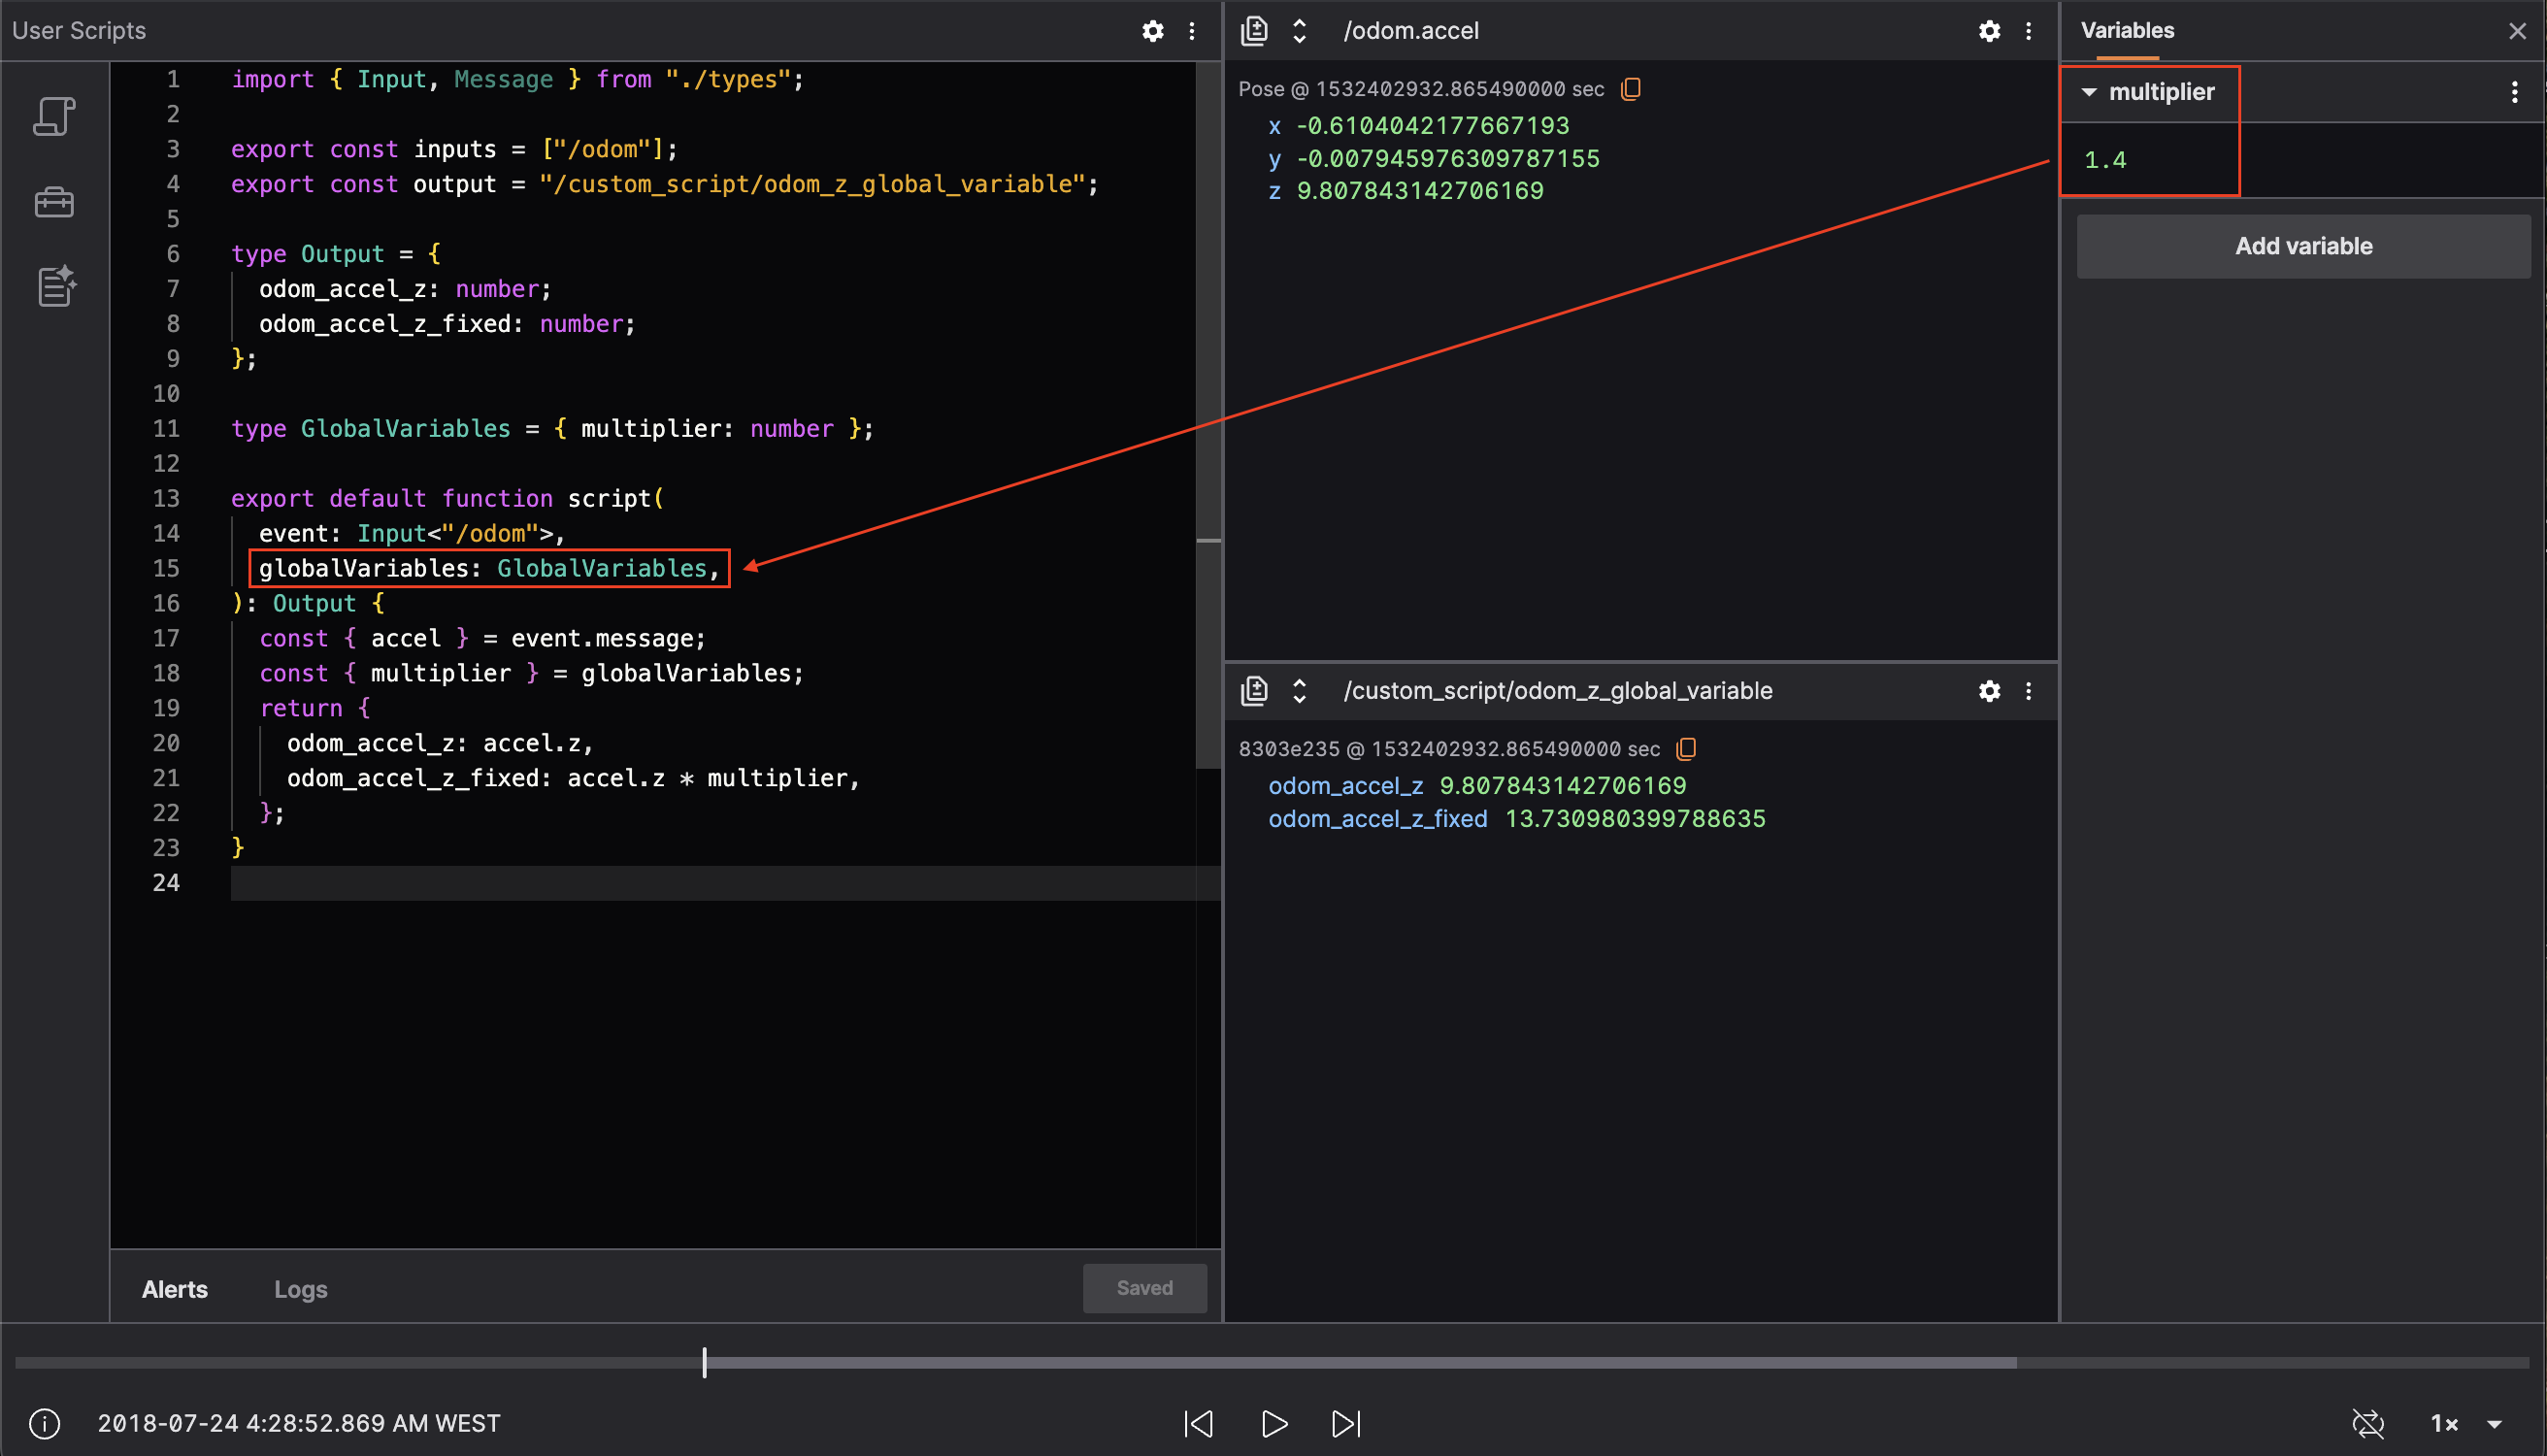This screenshot has height=1456, width=2547.
Task: Collapse the multiplier variable
Action: pos(2089,92)
